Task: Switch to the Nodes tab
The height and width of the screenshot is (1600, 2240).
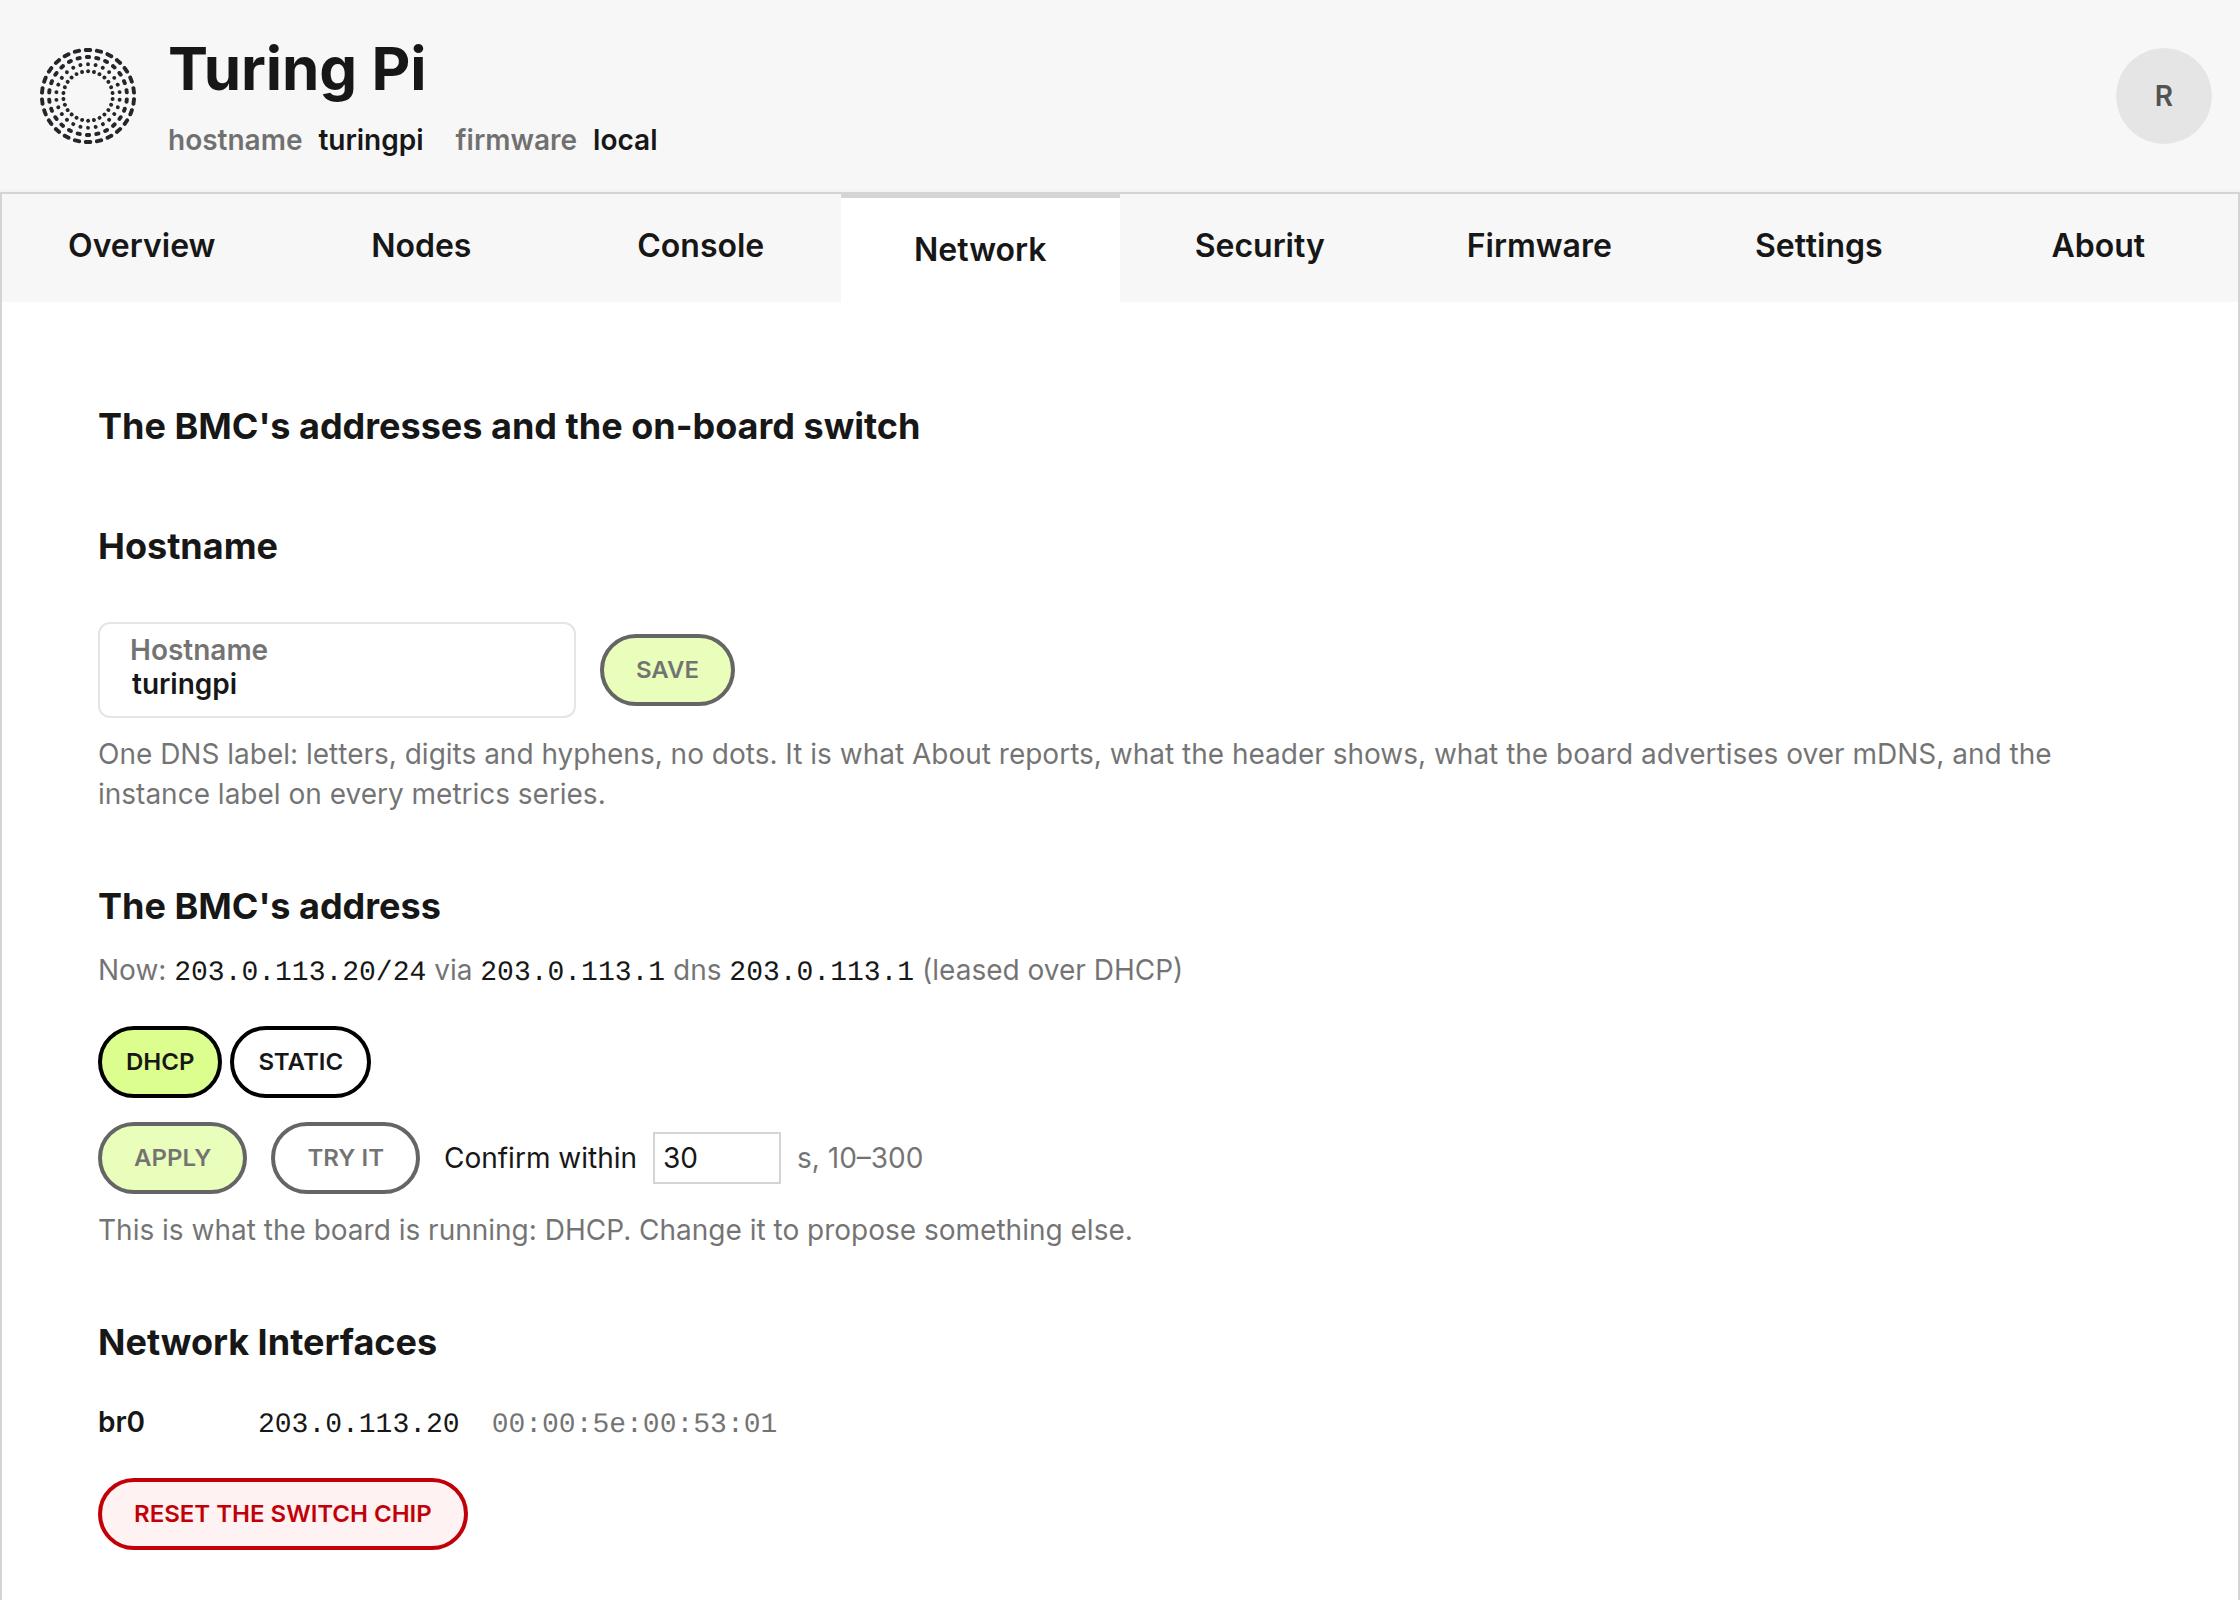Action: tap(421, 246)
